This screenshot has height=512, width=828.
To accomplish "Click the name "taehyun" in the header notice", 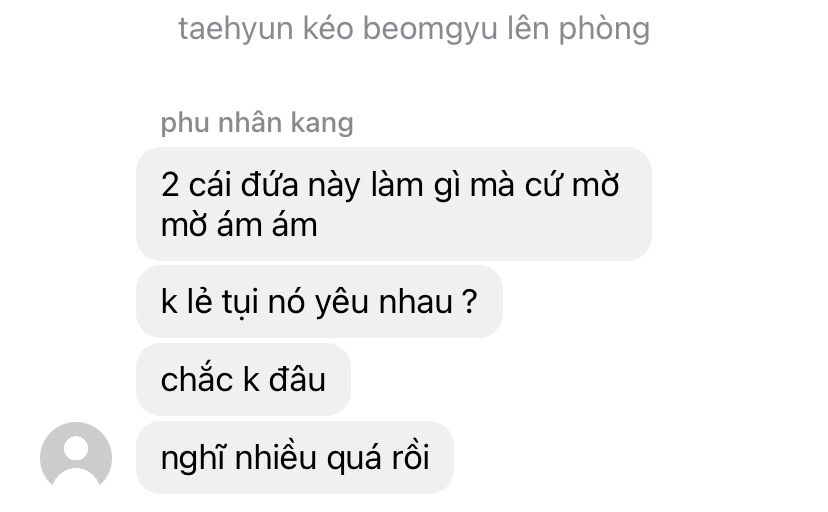I will tap(236, 30).
